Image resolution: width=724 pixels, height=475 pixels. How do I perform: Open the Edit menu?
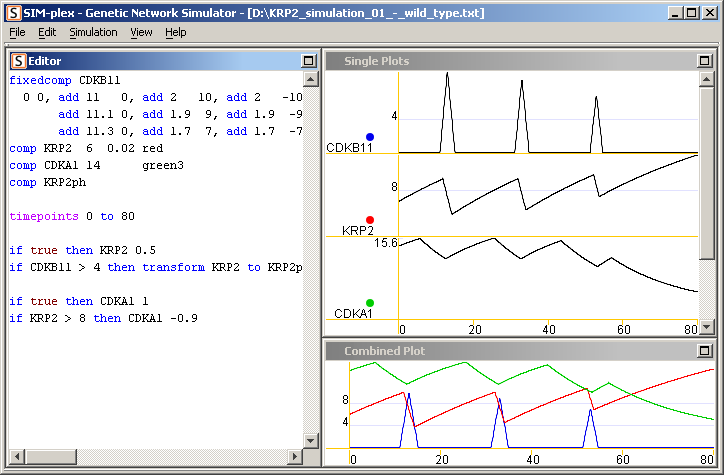(47, 32)
